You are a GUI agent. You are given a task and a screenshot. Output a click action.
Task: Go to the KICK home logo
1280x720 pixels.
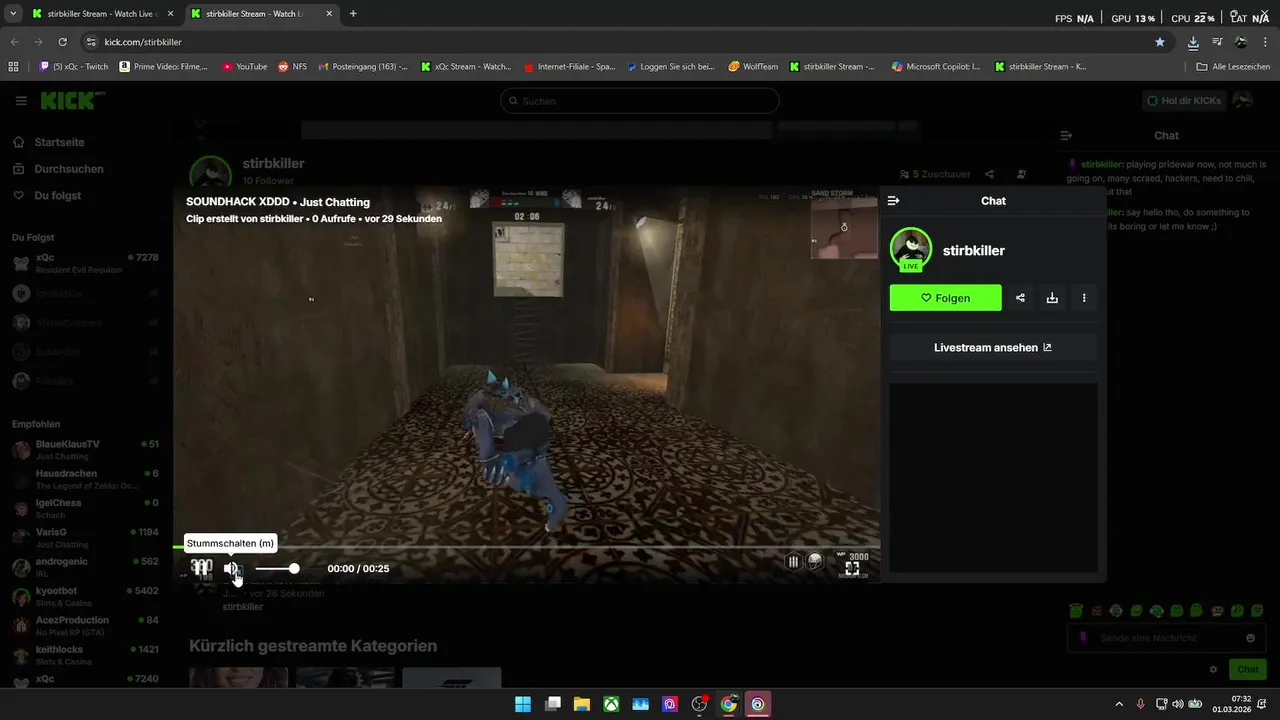(x=72, y=101)
